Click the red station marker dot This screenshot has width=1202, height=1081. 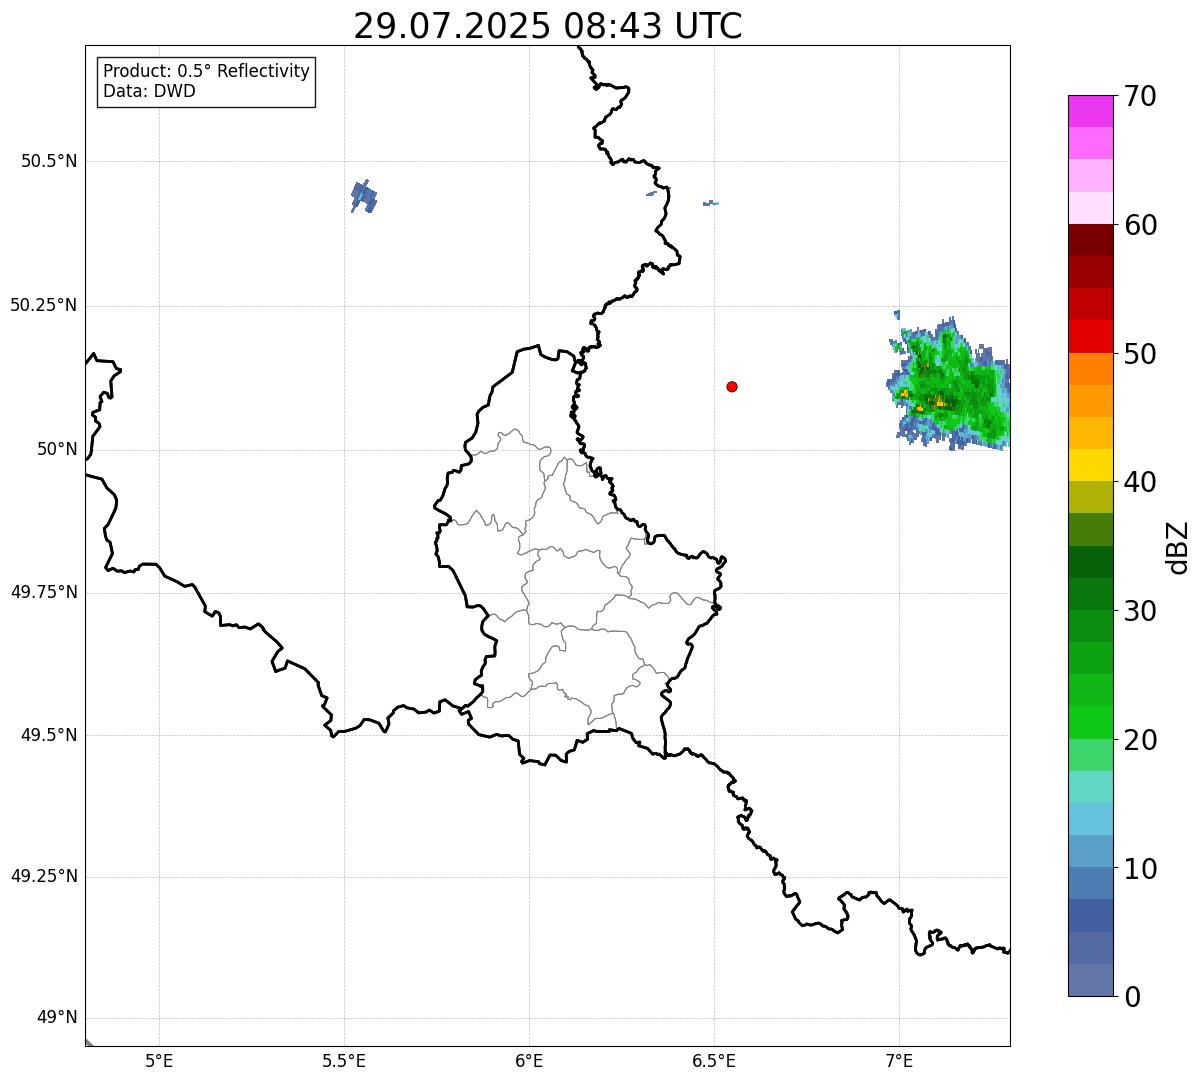click(x=732, y=386)
